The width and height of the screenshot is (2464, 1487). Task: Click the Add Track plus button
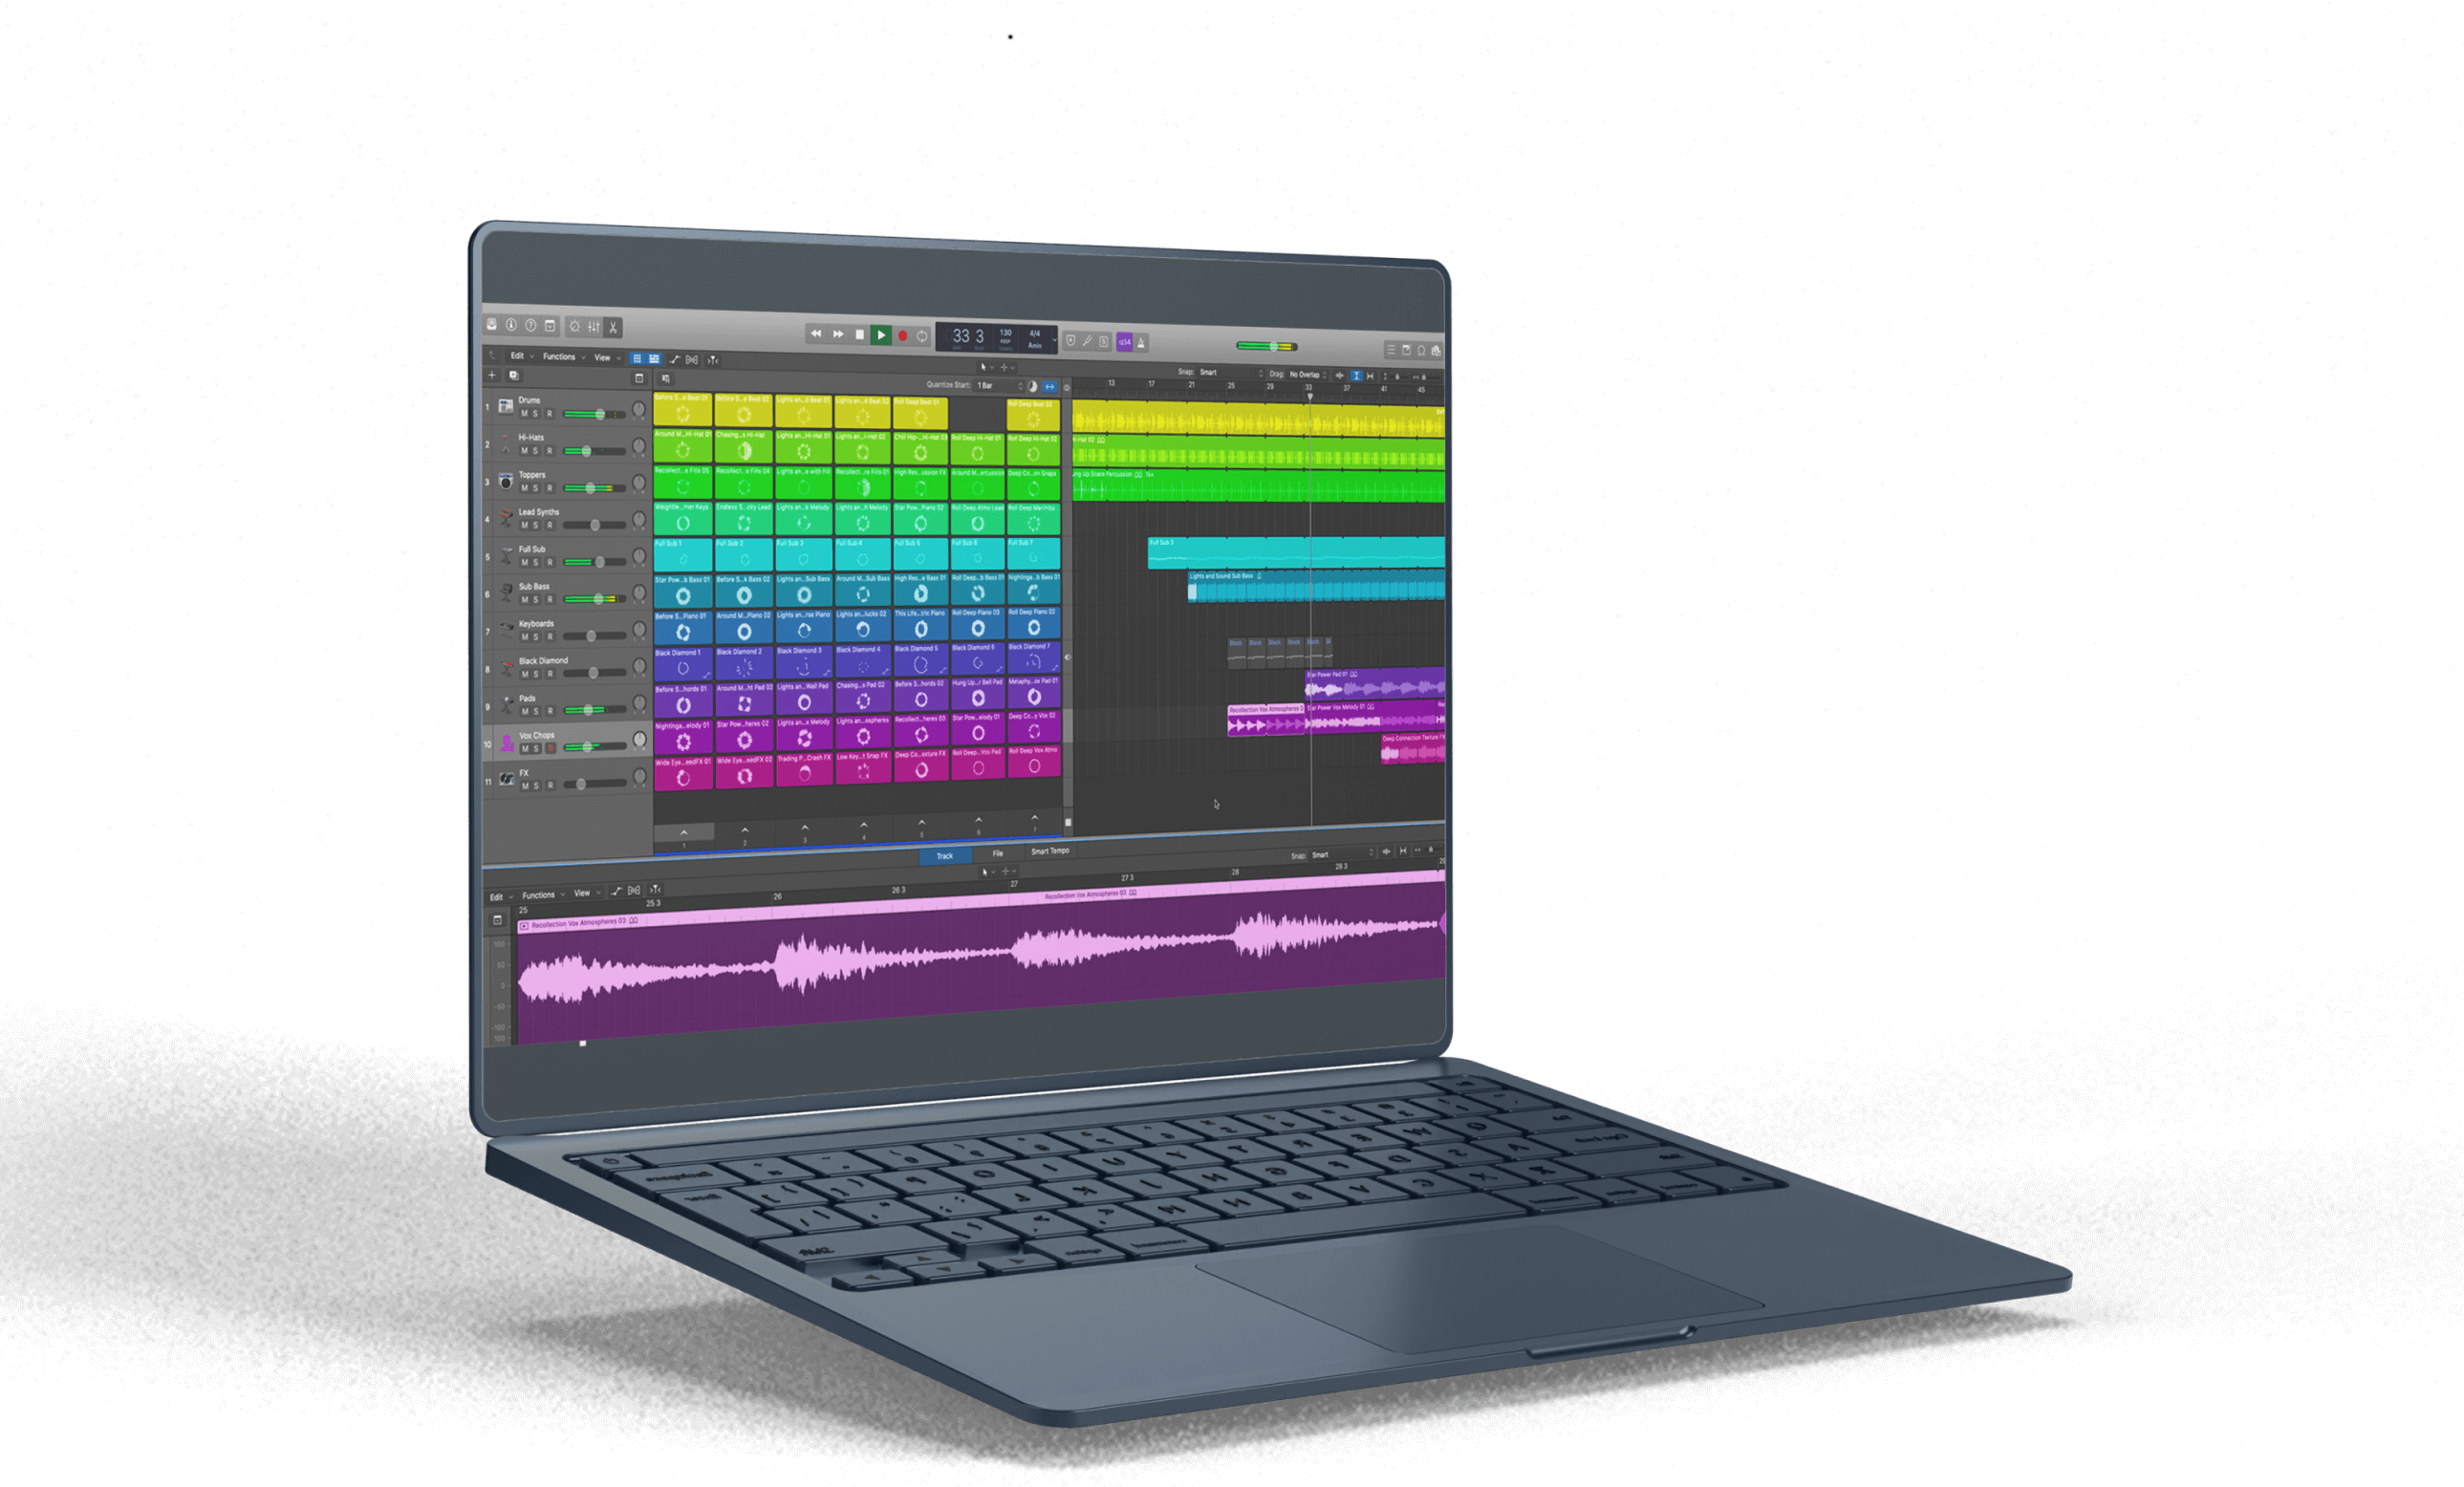coord(491,375)
